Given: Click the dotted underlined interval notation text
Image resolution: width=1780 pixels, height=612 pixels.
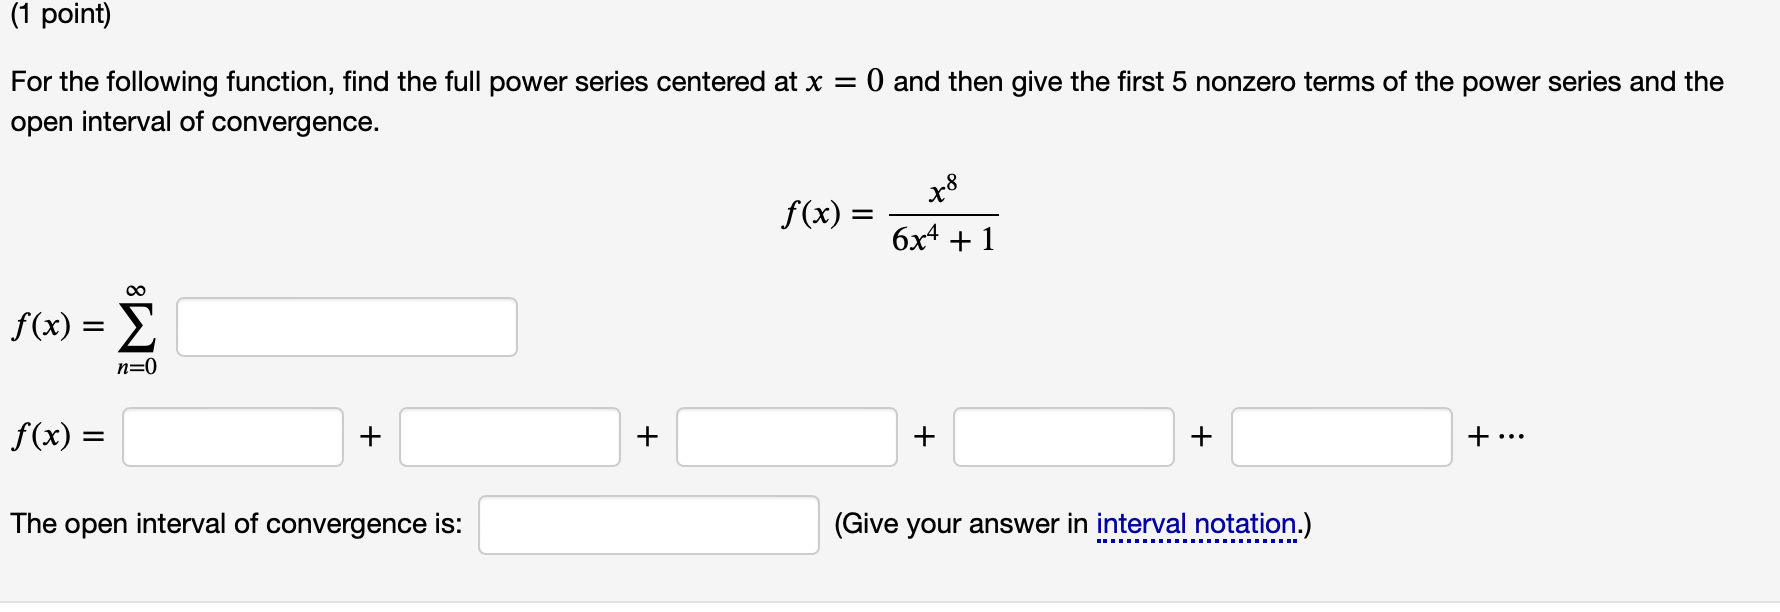Looking at the screenshot, I should coord(1196,523).
